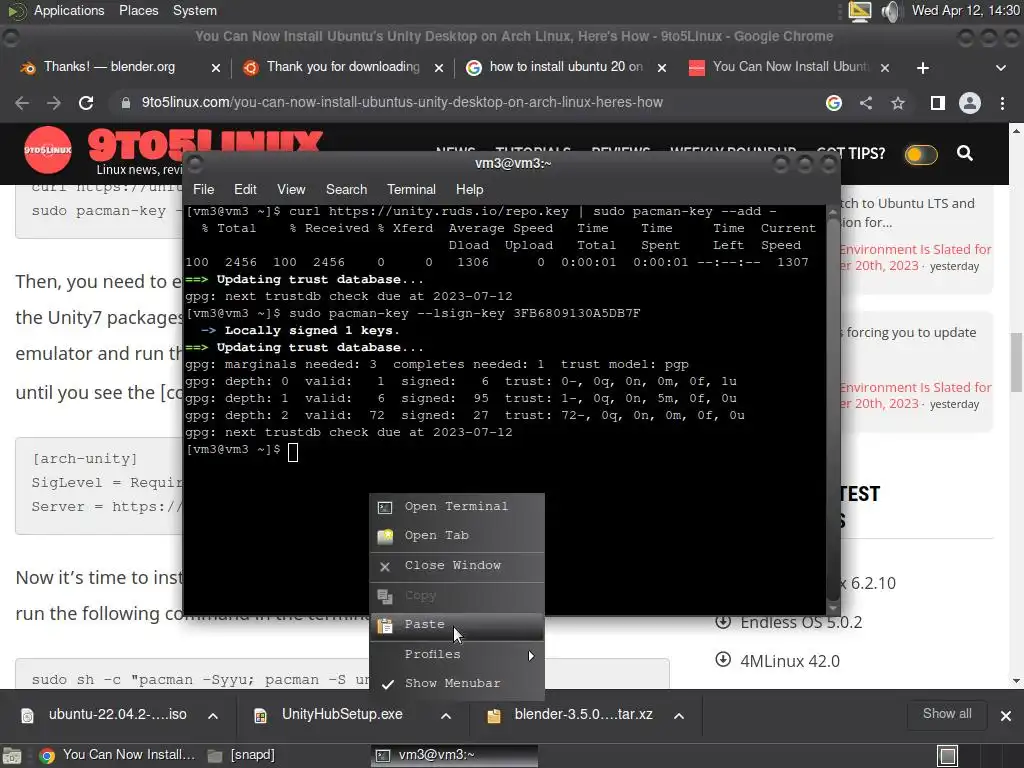Screen dimensions: 1024x768
Task: Open the terminal Edit menu
Action: 245,189
